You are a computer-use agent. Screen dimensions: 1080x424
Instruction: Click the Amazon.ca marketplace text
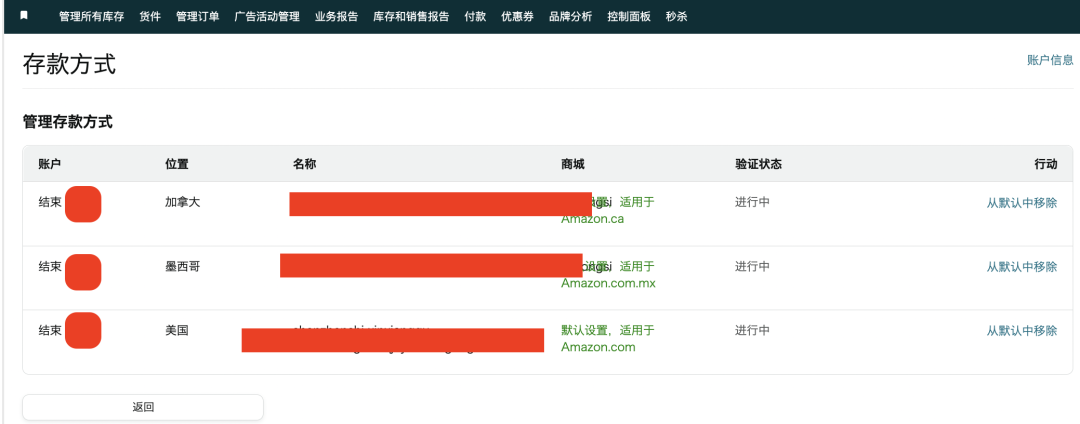pos(592,219)
